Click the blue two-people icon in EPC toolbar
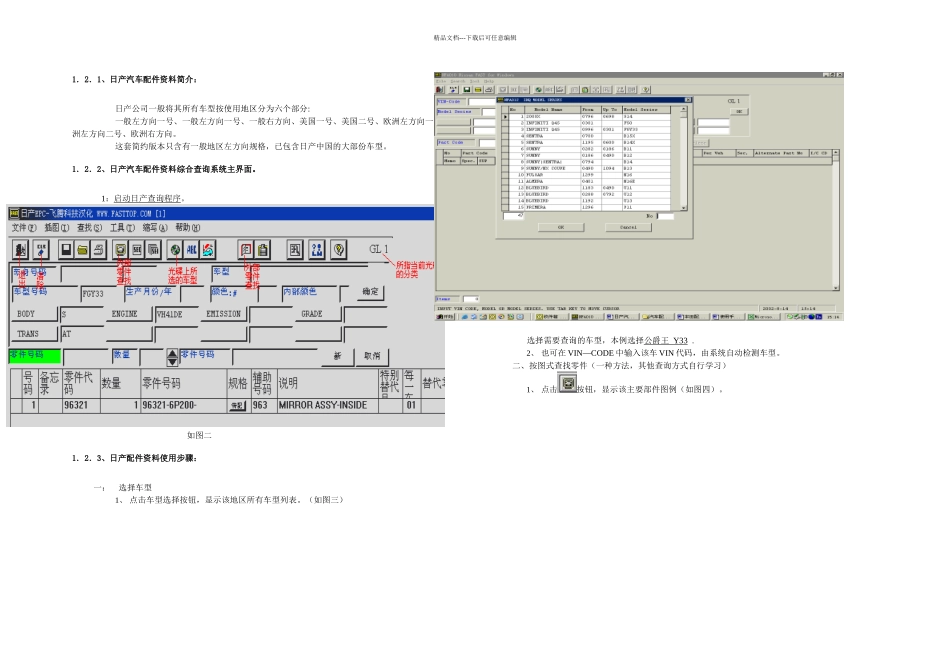Screen dimensions: 950x672 point(317,250)
